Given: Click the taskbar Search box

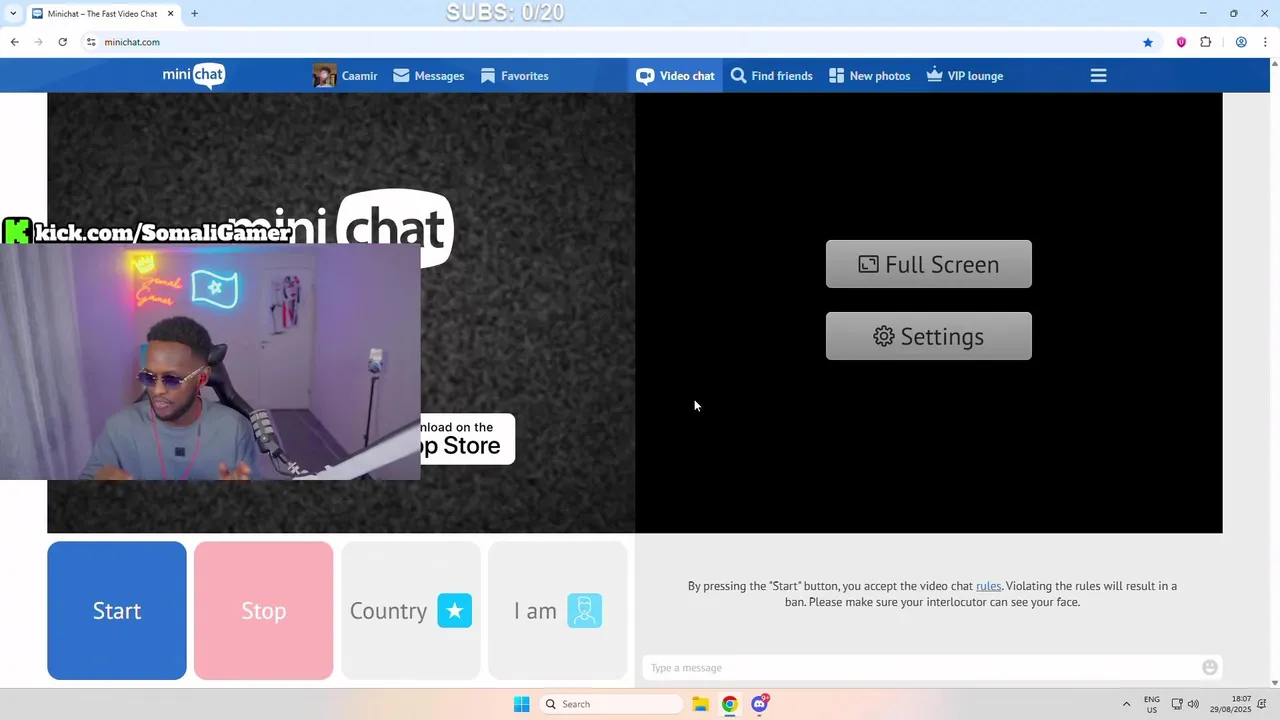Looking at the screenshot, I should click(612, 704).
